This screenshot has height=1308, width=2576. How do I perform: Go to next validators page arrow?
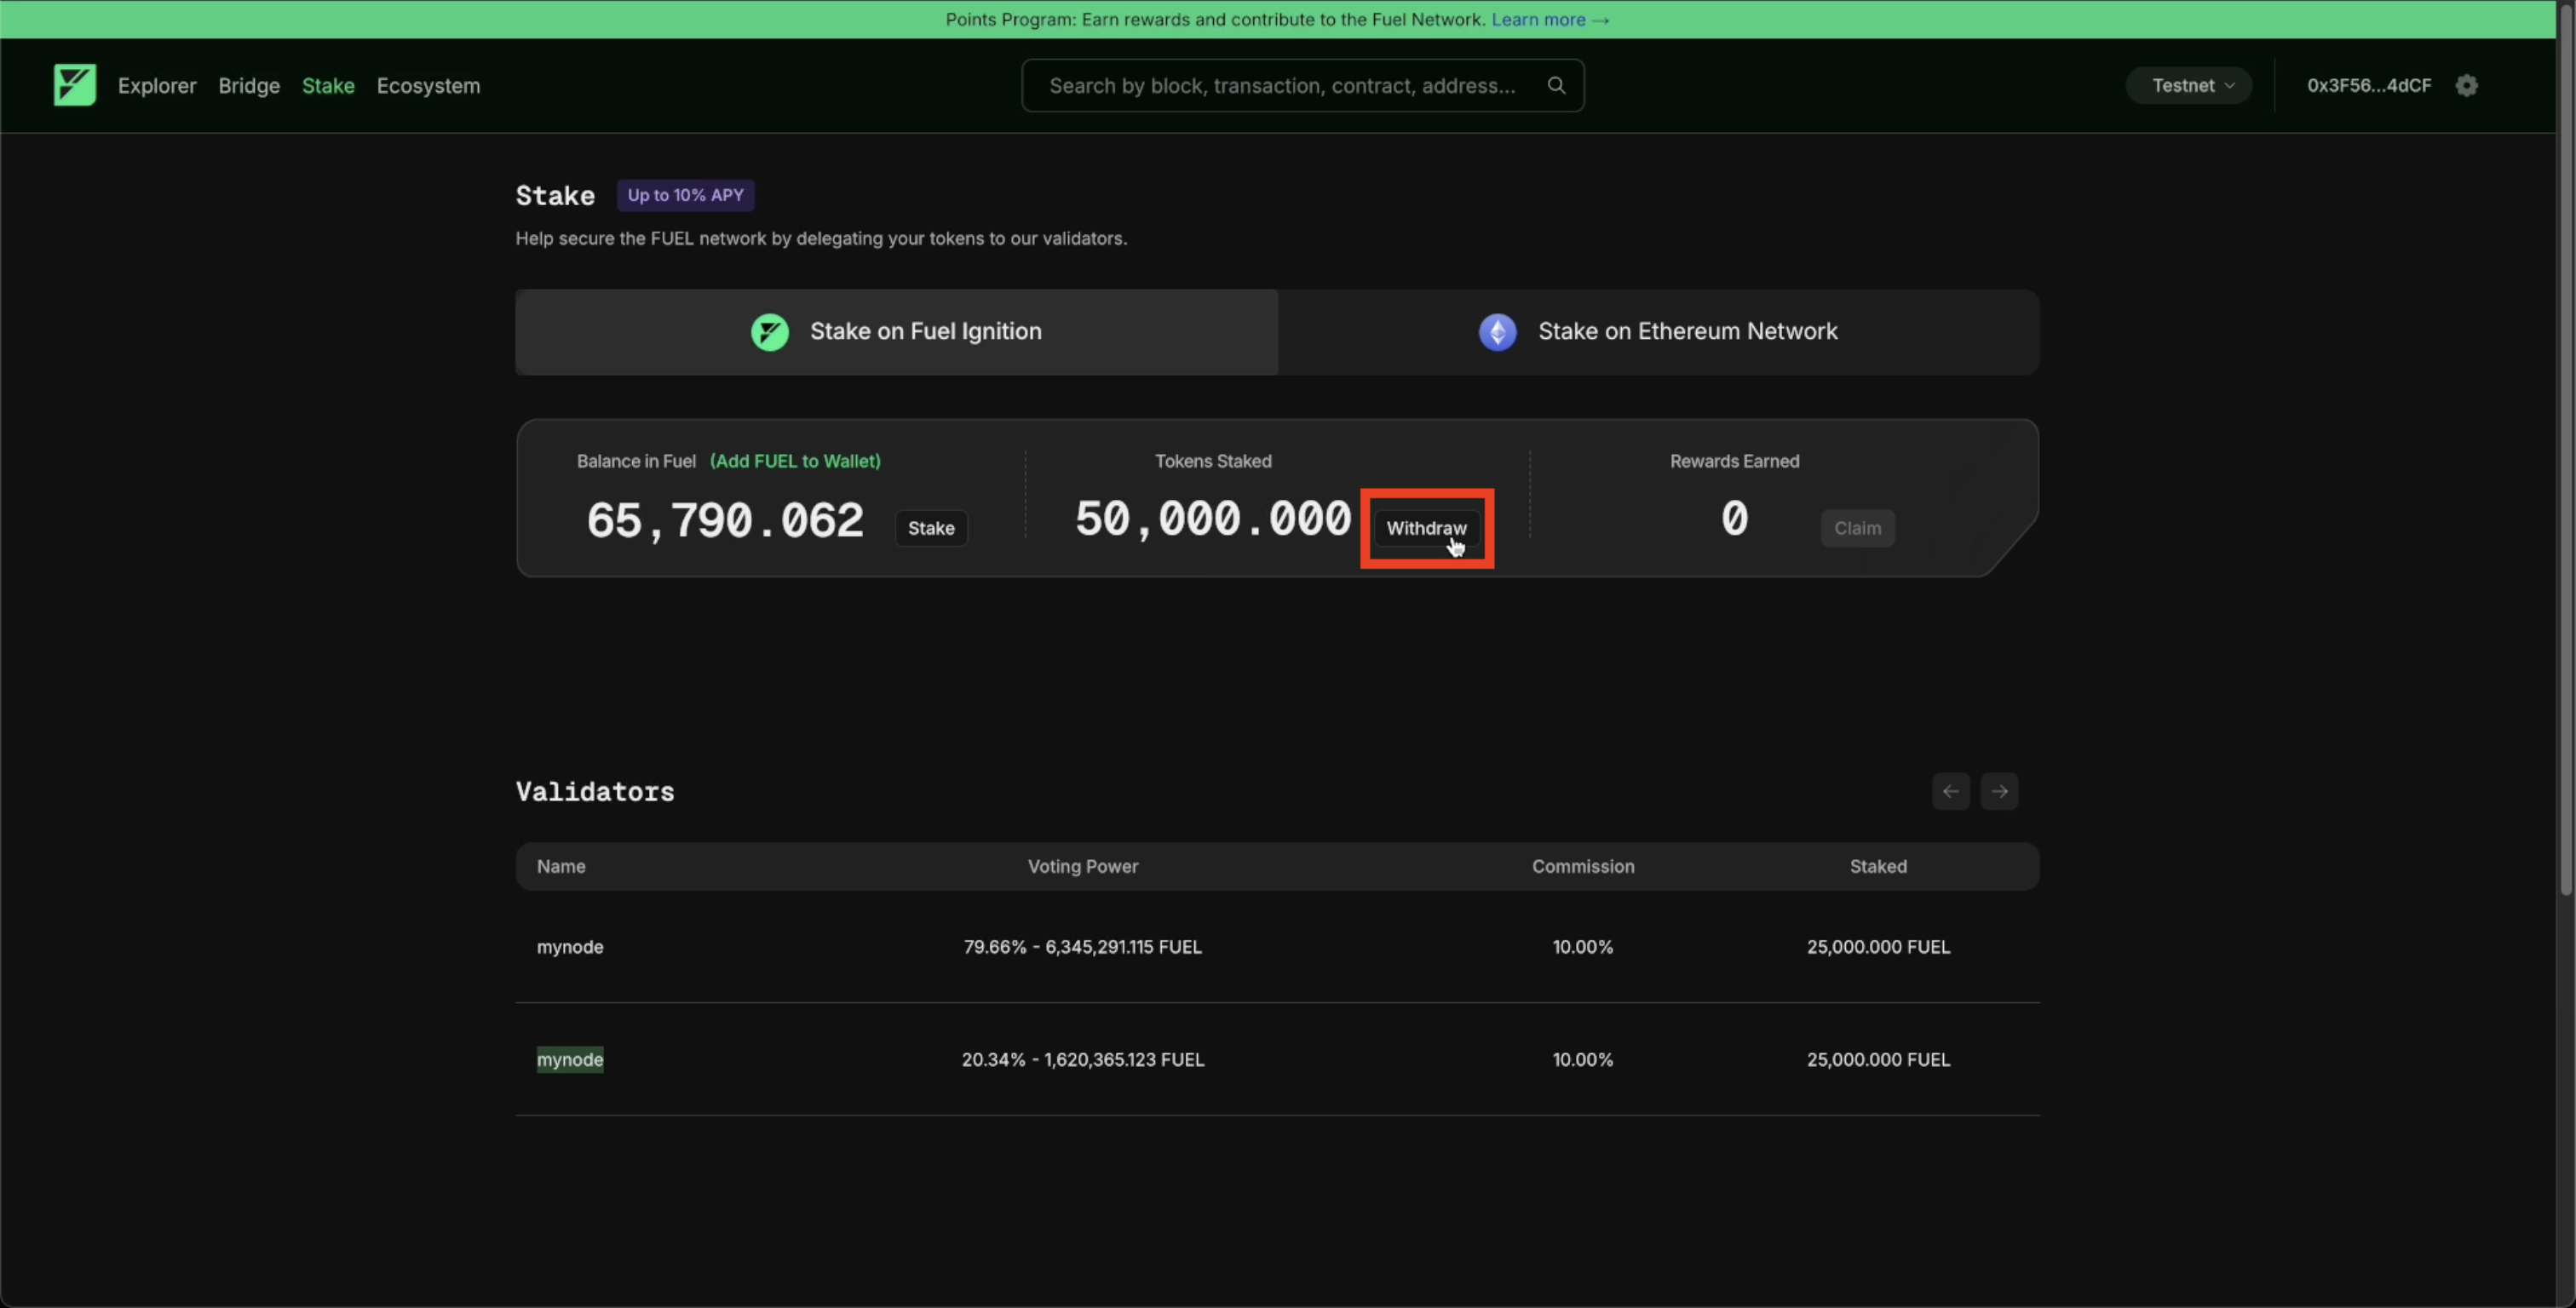(1999, 791)
